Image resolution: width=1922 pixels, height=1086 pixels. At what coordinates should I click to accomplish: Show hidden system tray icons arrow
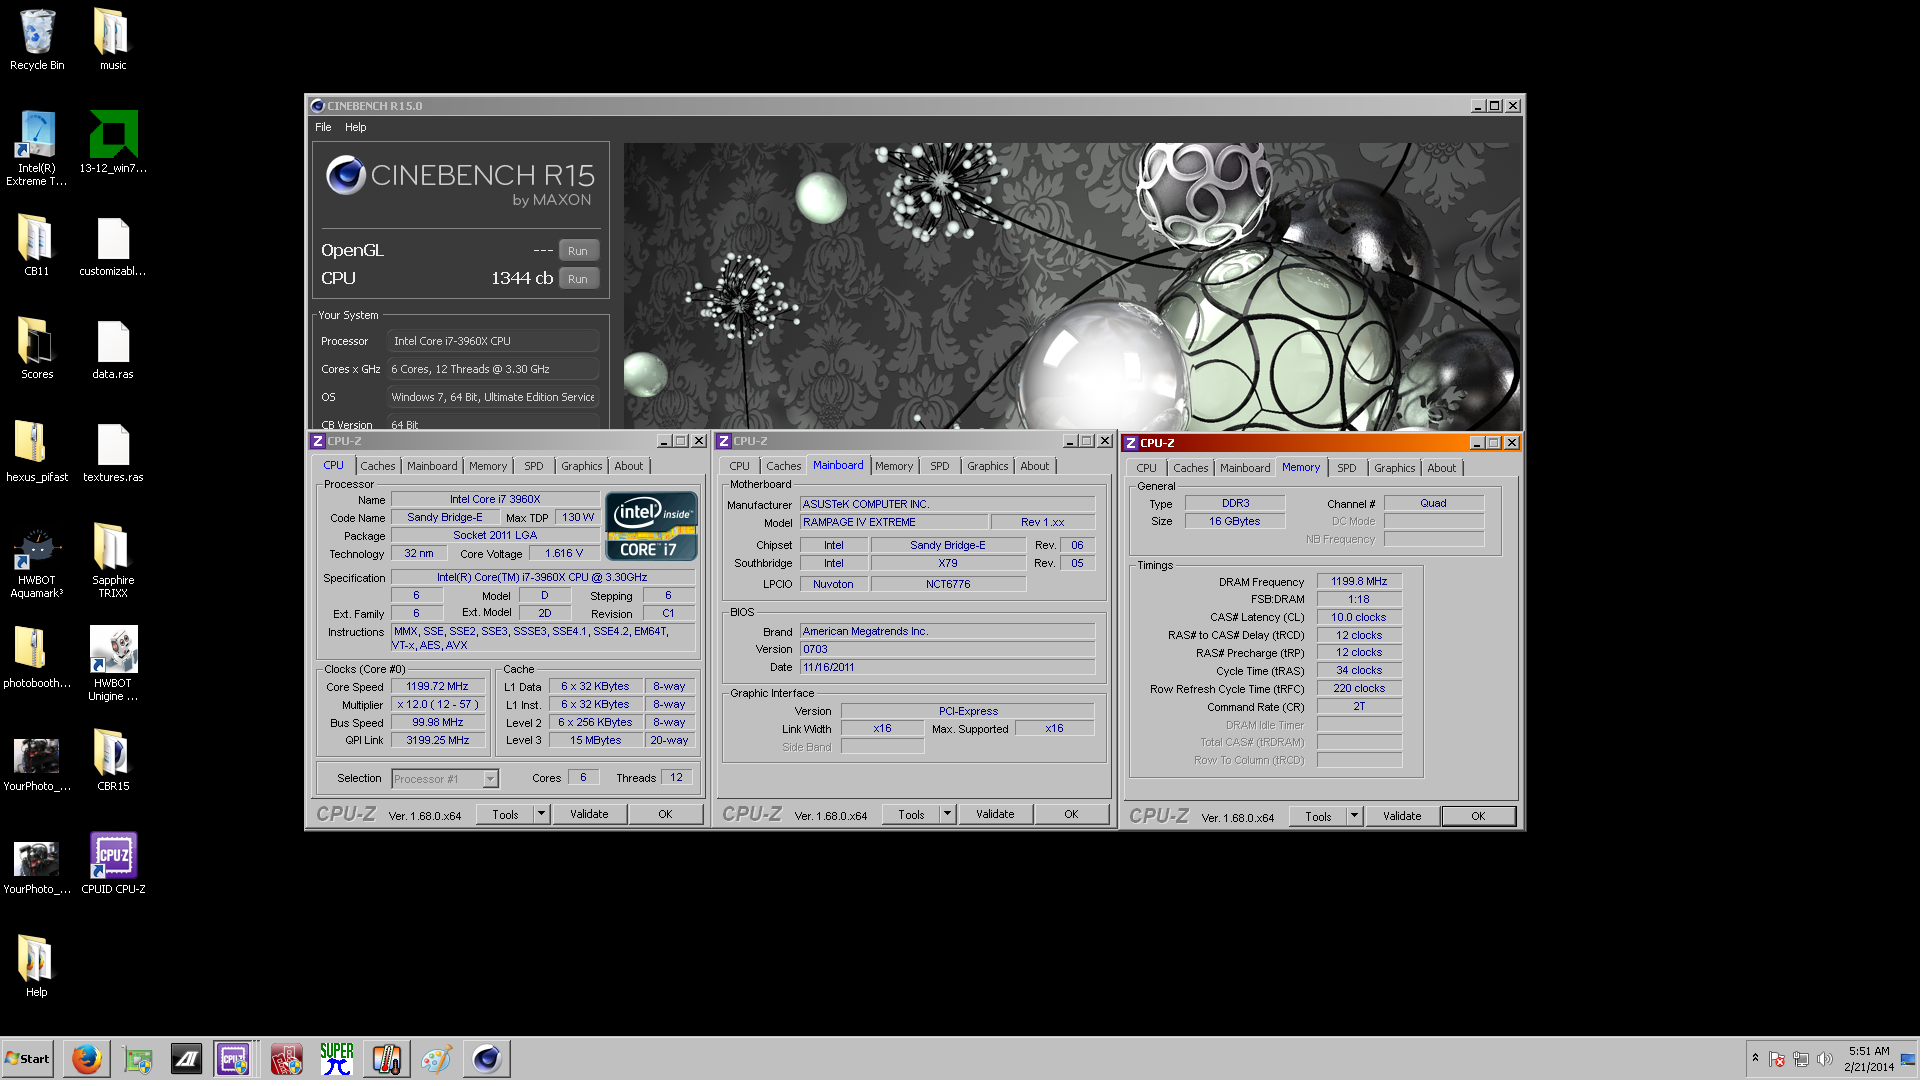pyautogui.click(x=1755, y=1059)
